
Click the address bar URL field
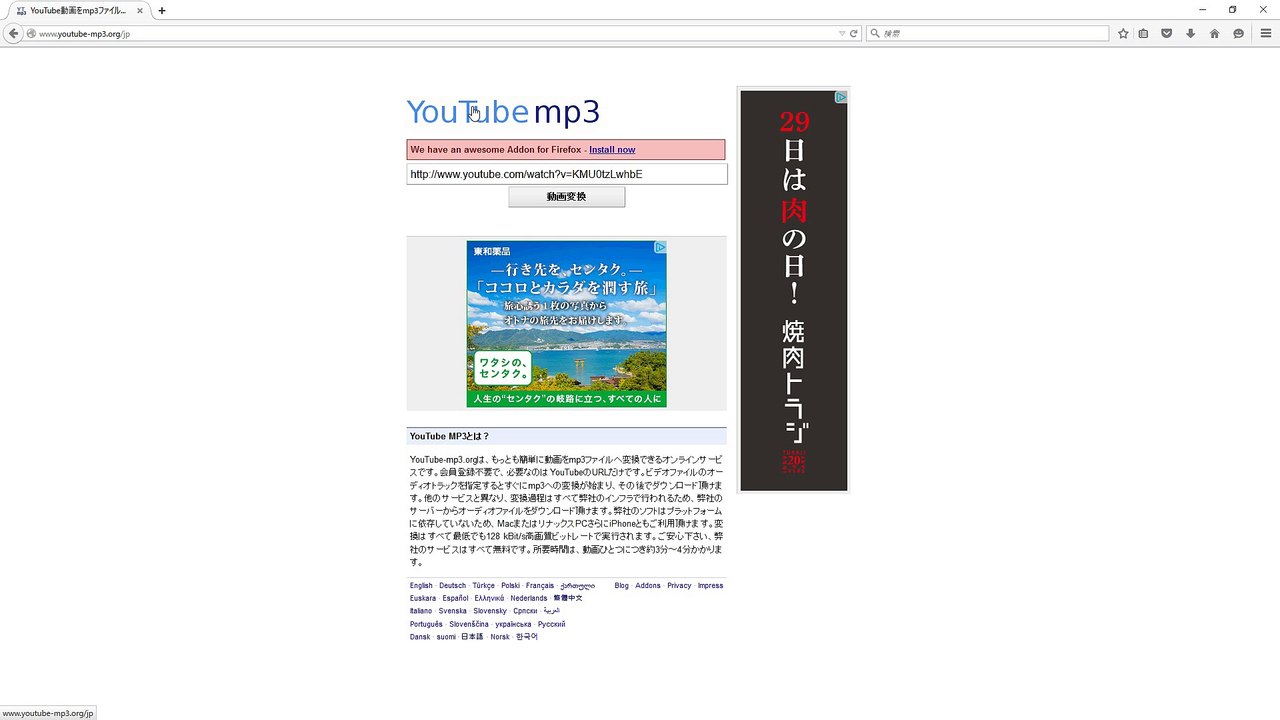click(435, 33)
